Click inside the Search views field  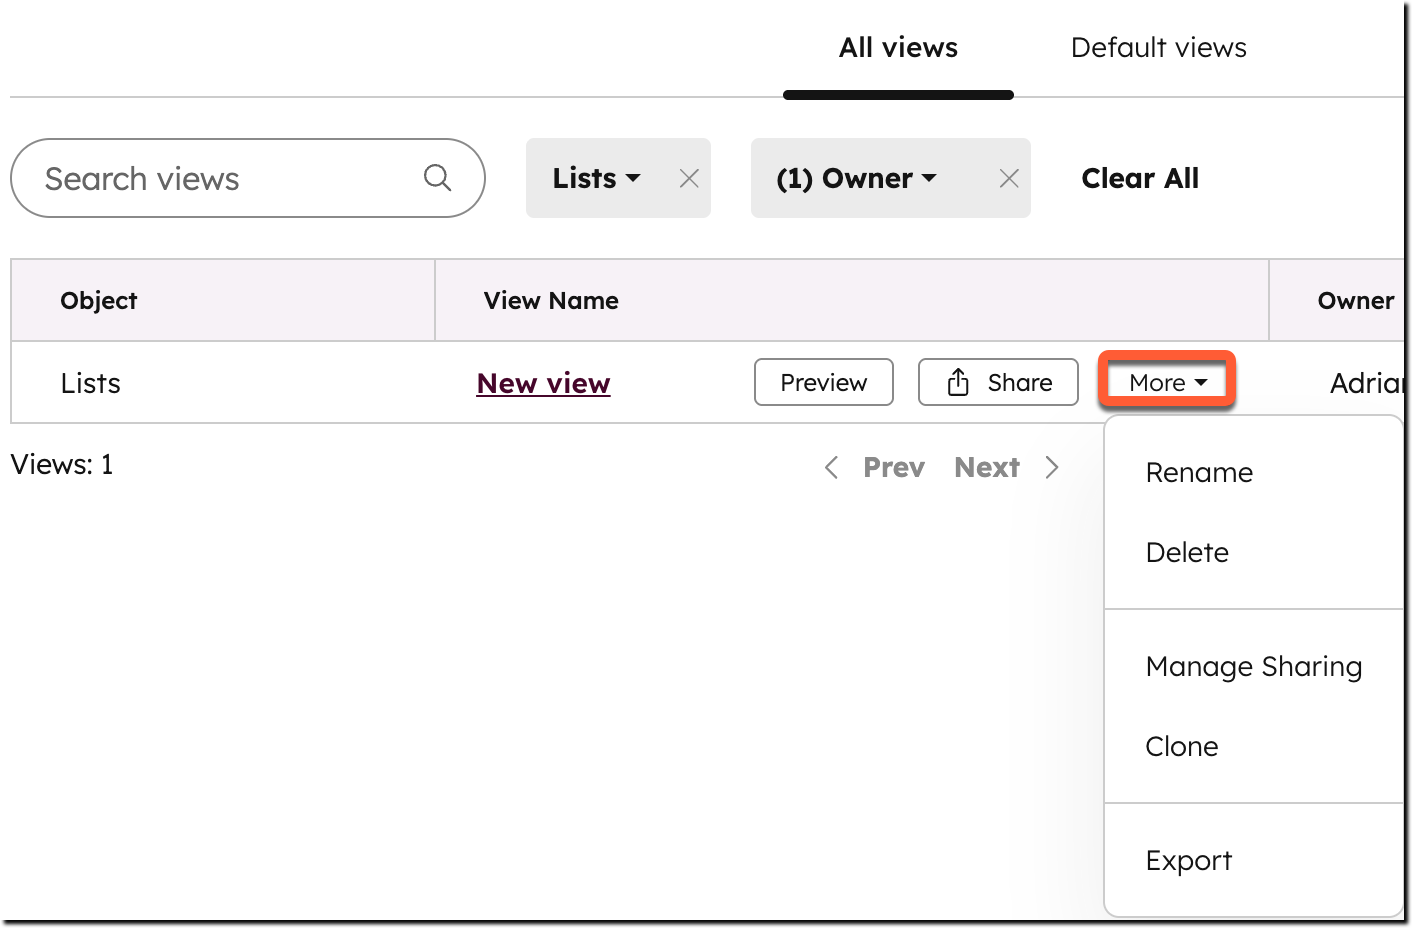(200, 178)
